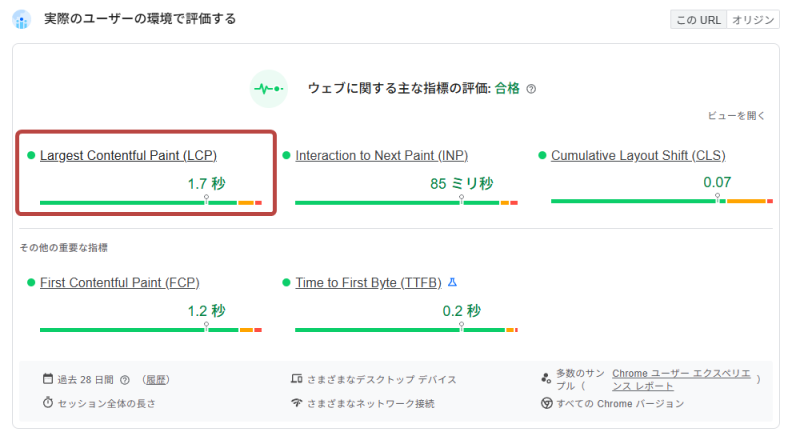Switch to the オリジン tab

coord(753,19)
